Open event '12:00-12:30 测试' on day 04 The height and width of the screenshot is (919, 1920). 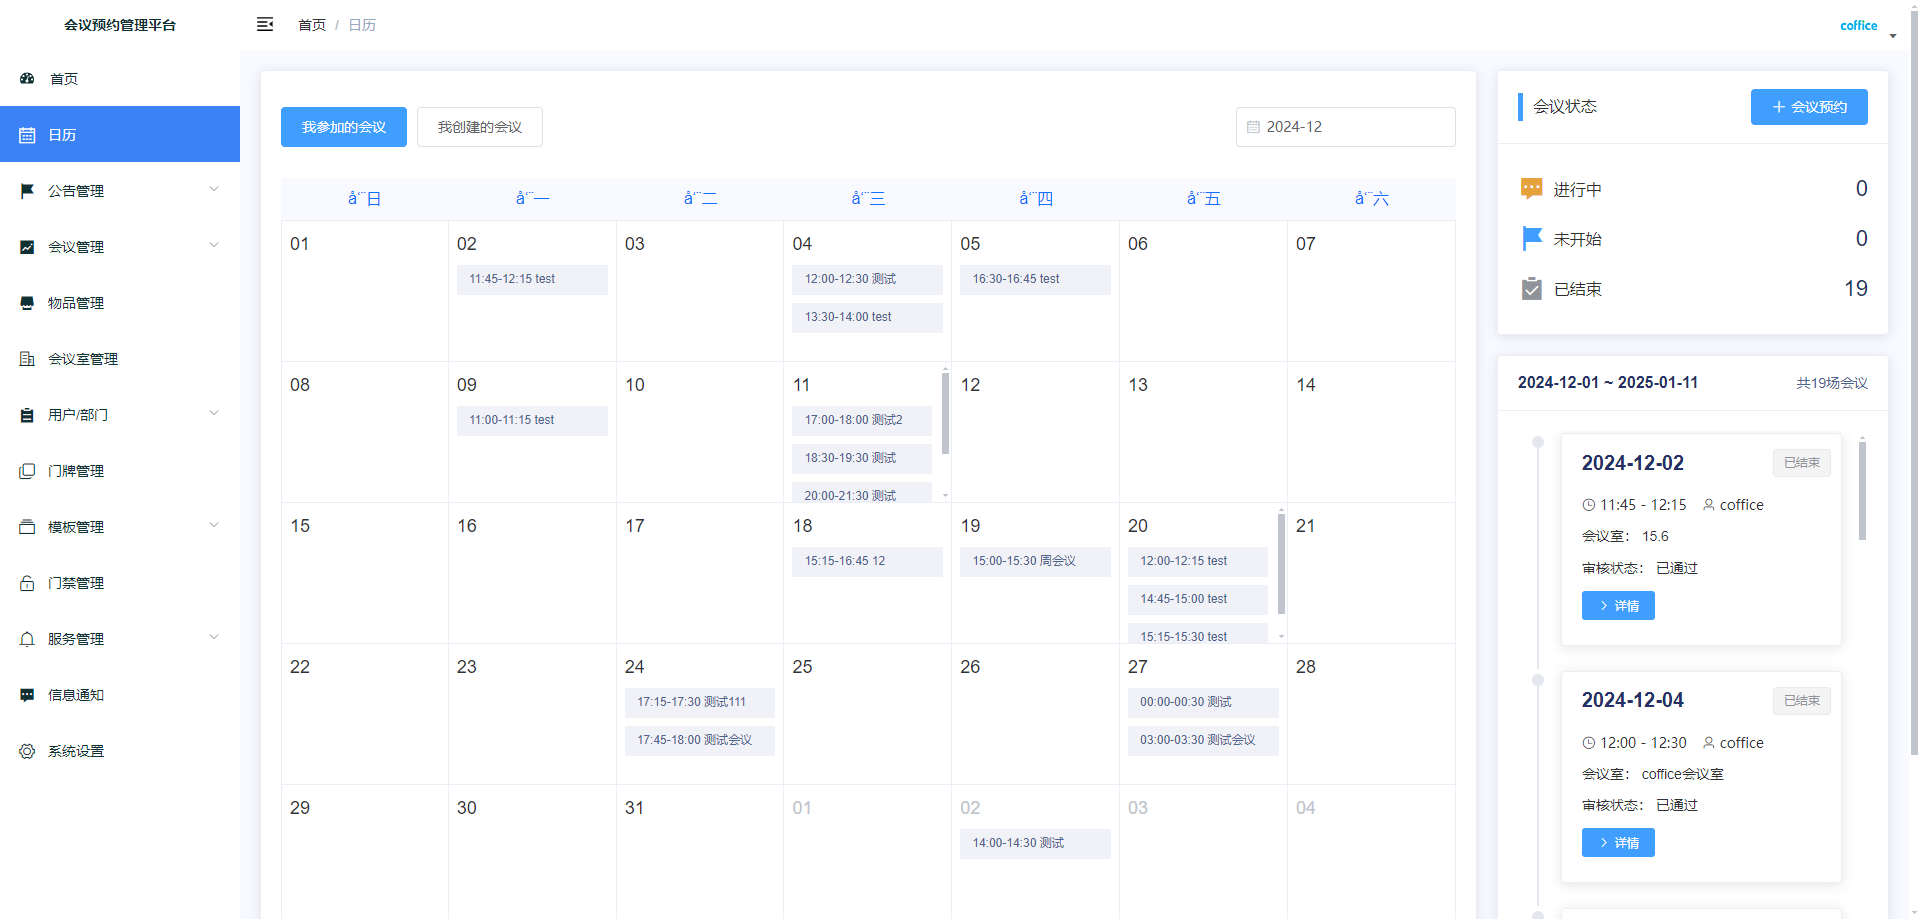pos(867,279)
